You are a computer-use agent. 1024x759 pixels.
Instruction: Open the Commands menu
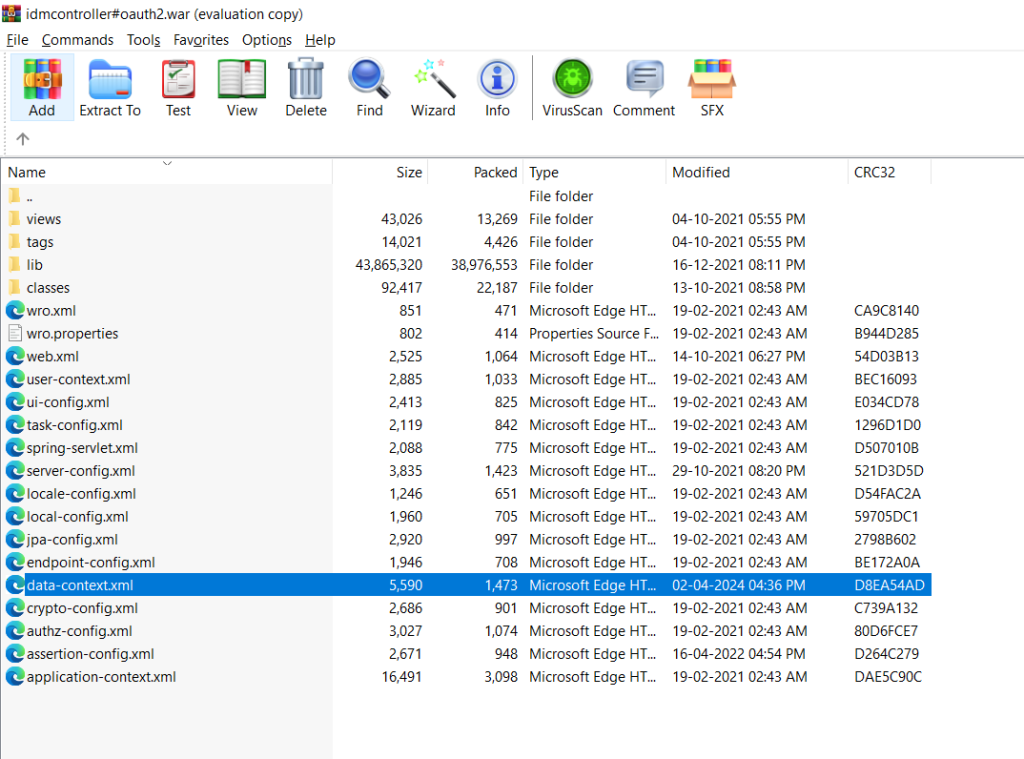point(78,40)
